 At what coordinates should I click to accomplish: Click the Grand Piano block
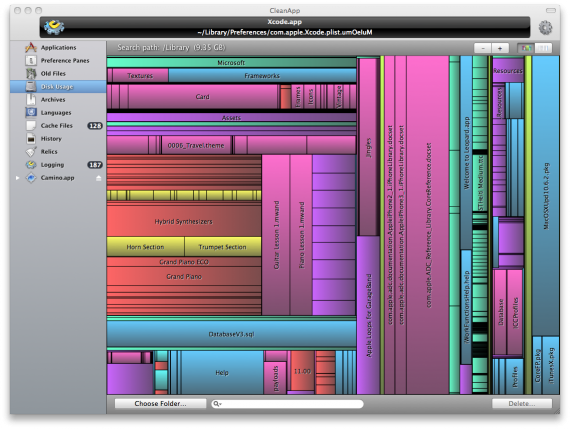click(184, 277)
